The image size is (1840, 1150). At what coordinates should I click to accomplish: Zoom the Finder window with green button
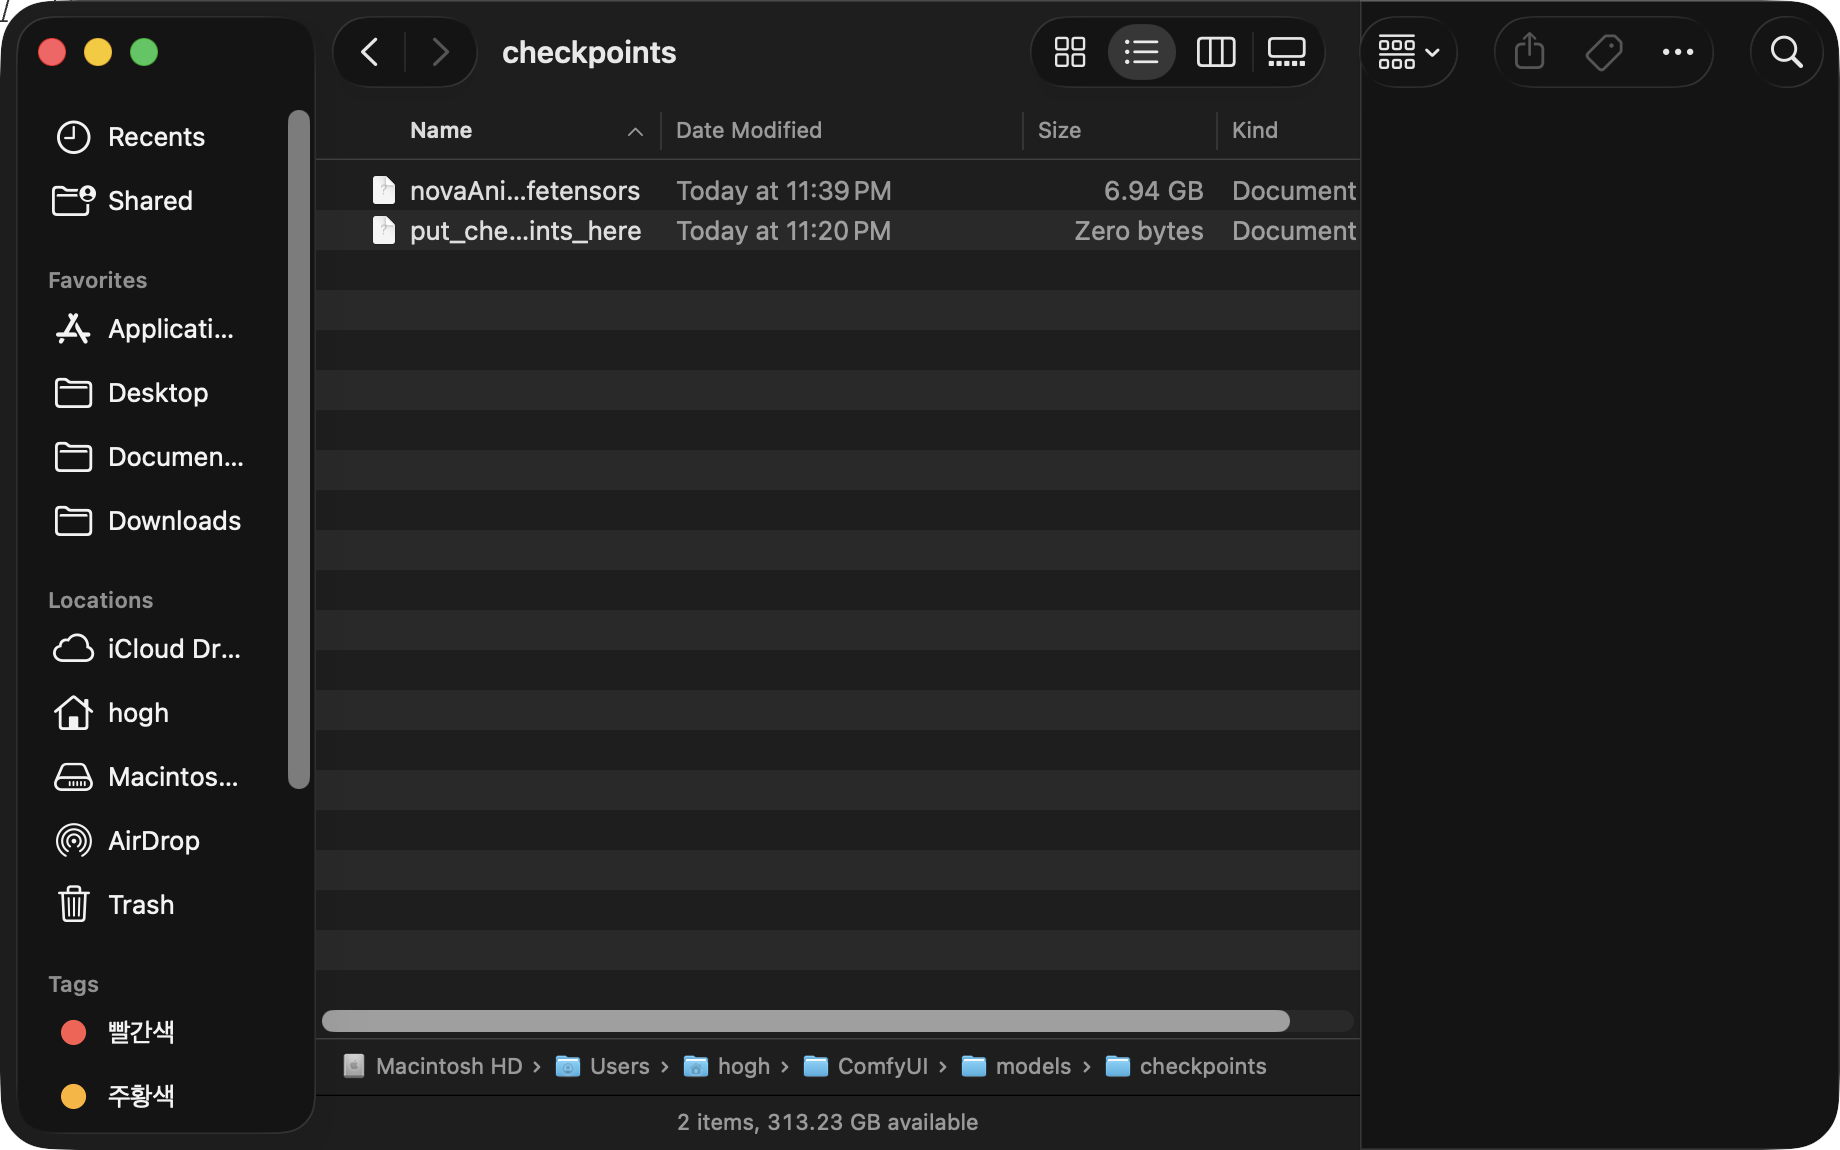click(x=144, y=52)
